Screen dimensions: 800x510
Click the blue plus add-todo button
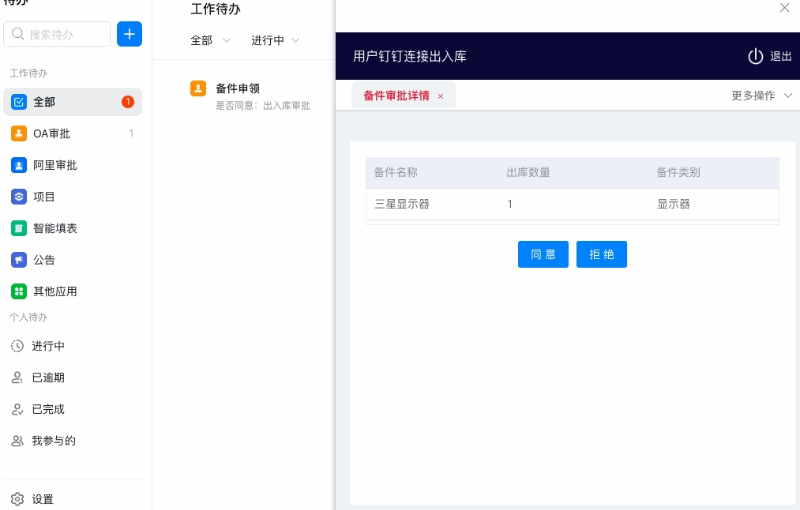point(130,34)
